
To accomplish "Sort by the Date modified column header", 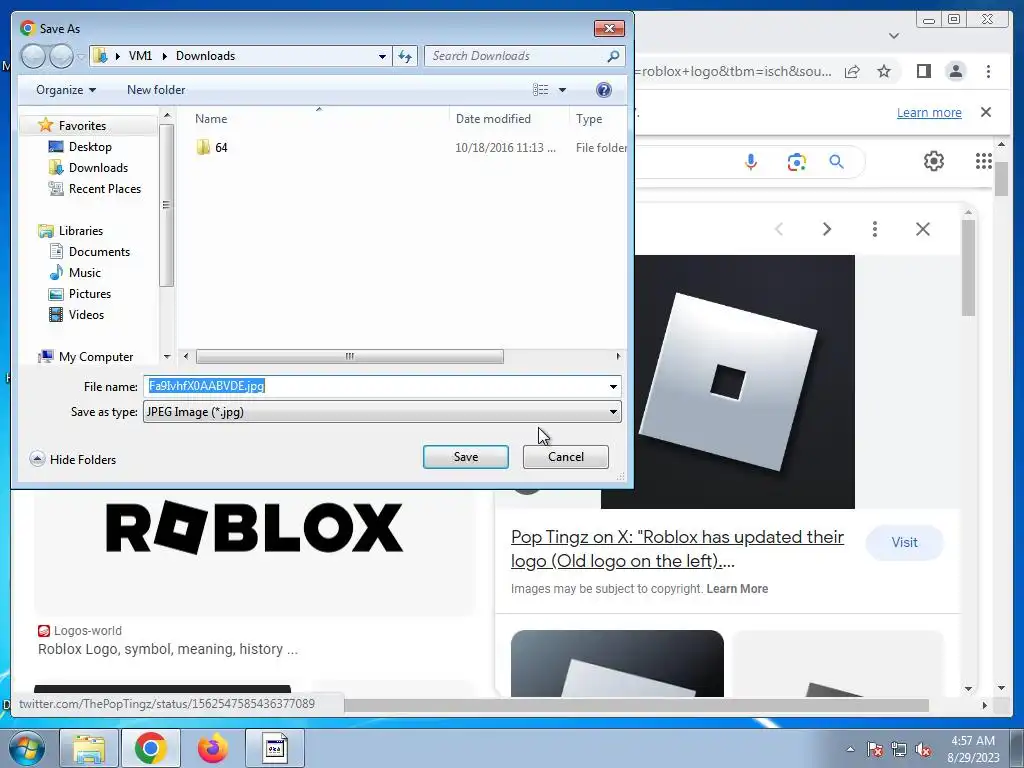I will (x=493, y=119).
